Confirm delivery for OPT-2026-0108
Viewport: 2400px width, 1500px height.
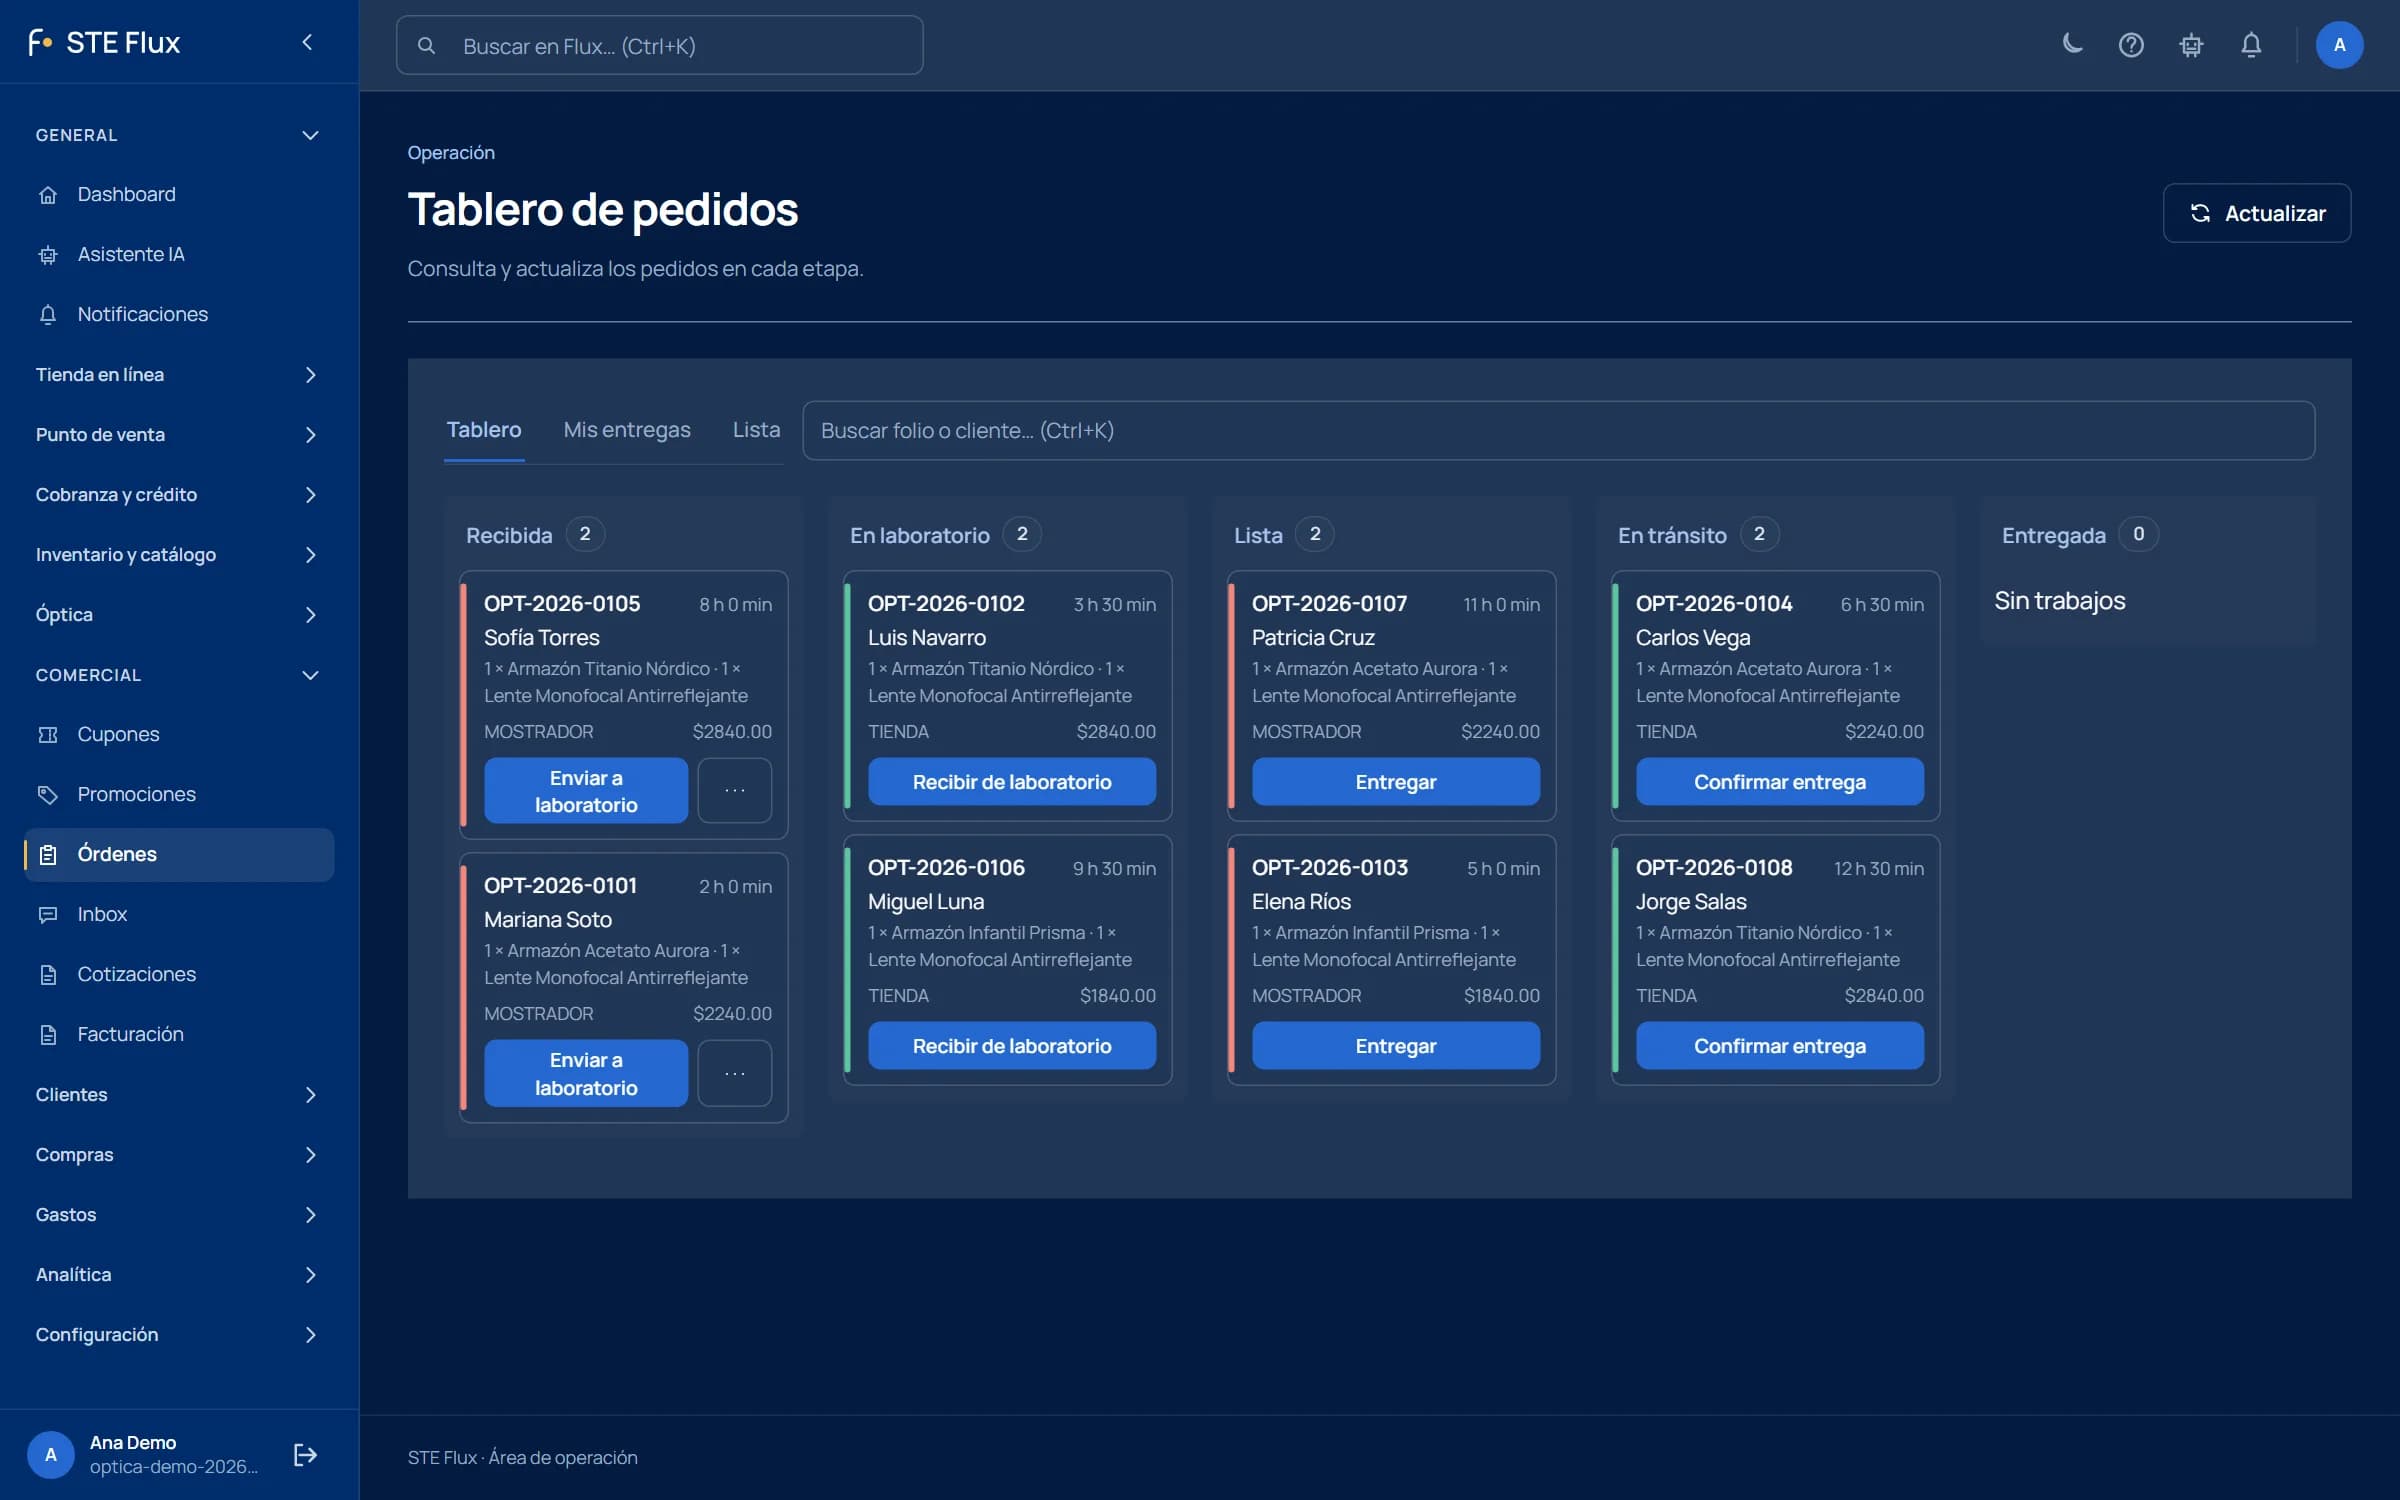(x=1780, y=1045)
